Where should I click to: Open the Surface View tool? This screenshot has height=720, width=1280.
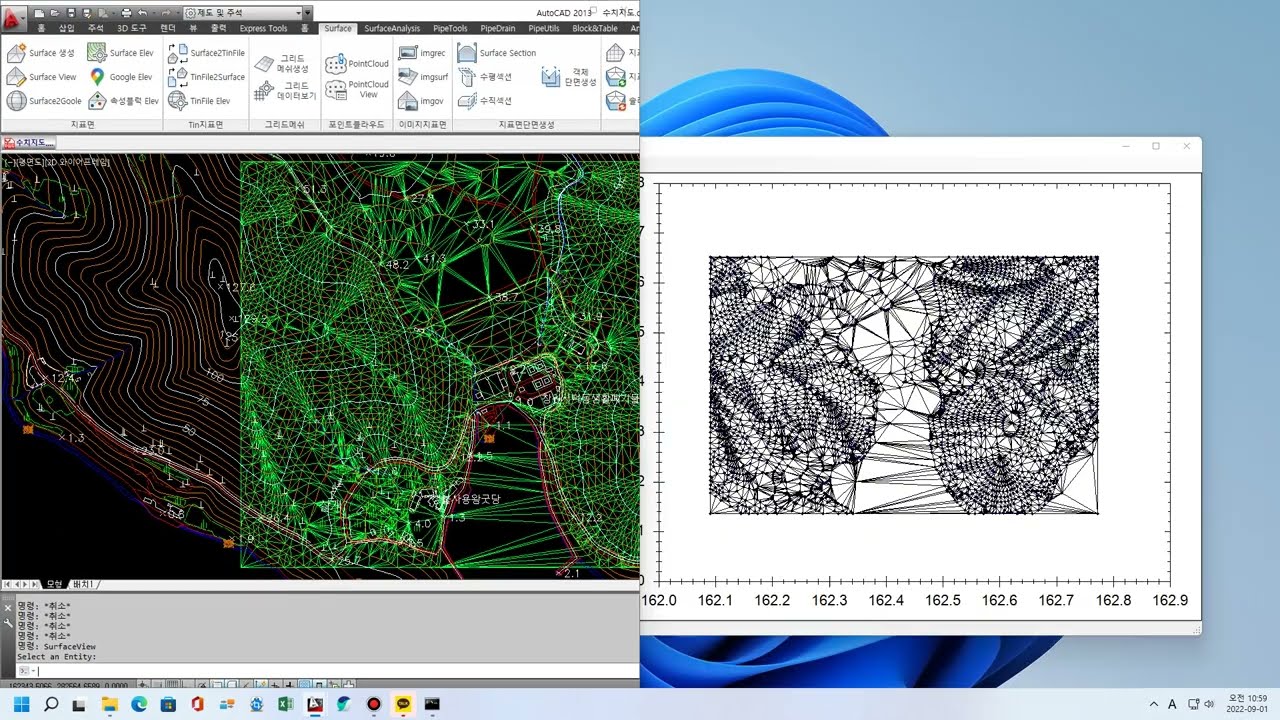[16, 77]
